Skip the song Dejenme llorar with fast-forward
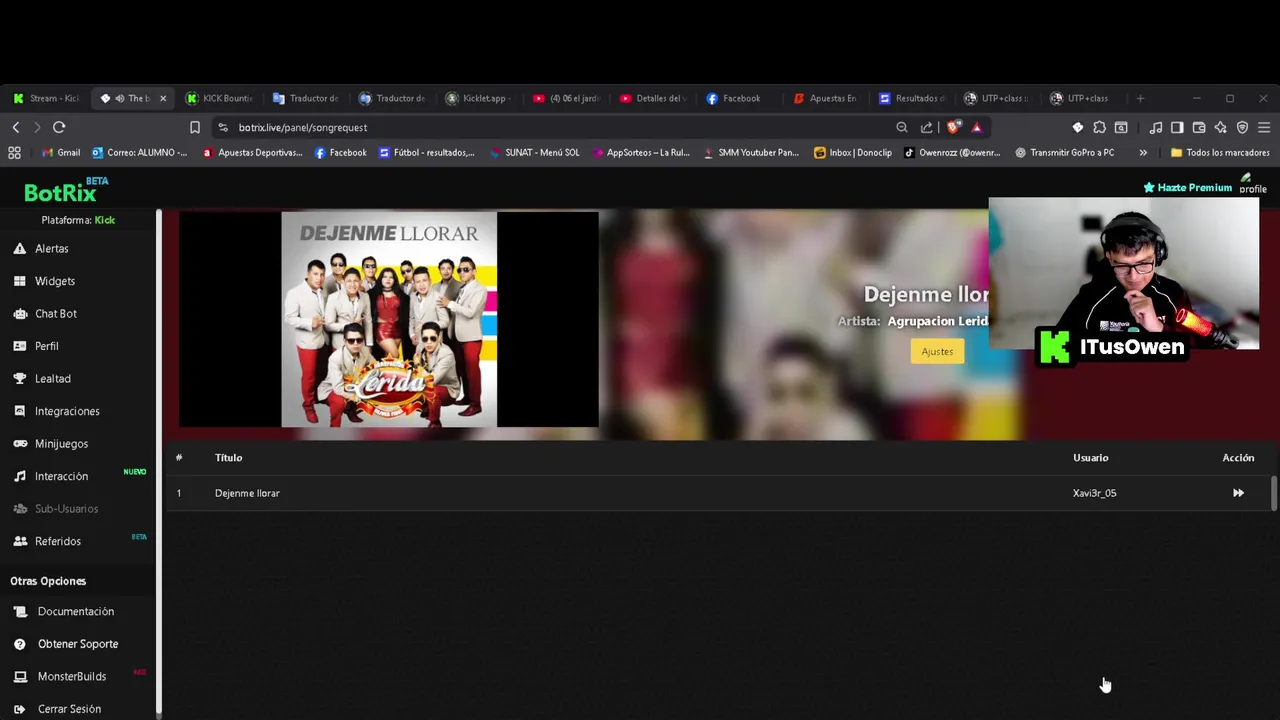 tap(1238, 493)
